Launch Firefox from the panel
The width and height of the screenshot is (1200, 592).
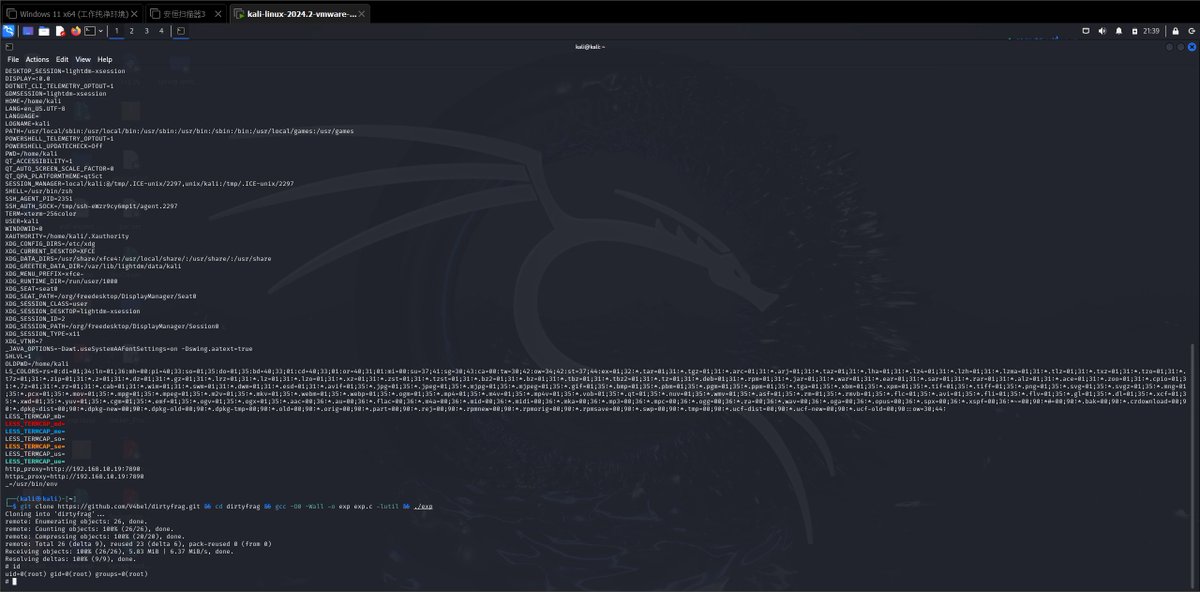(76, 31)
